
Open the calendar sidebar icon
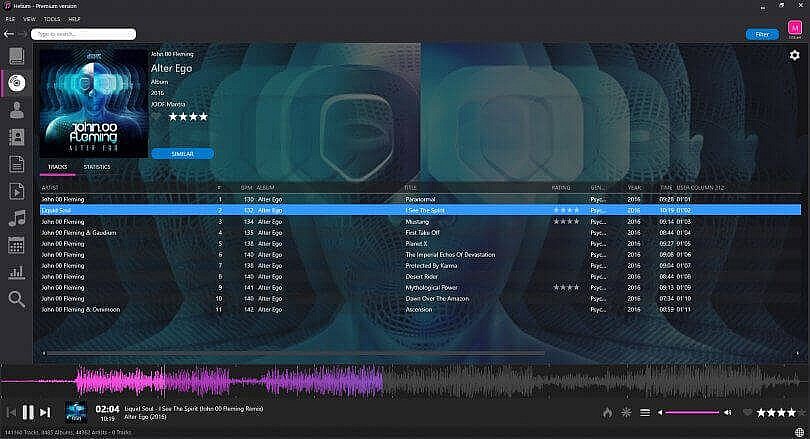tap(17, 245)
